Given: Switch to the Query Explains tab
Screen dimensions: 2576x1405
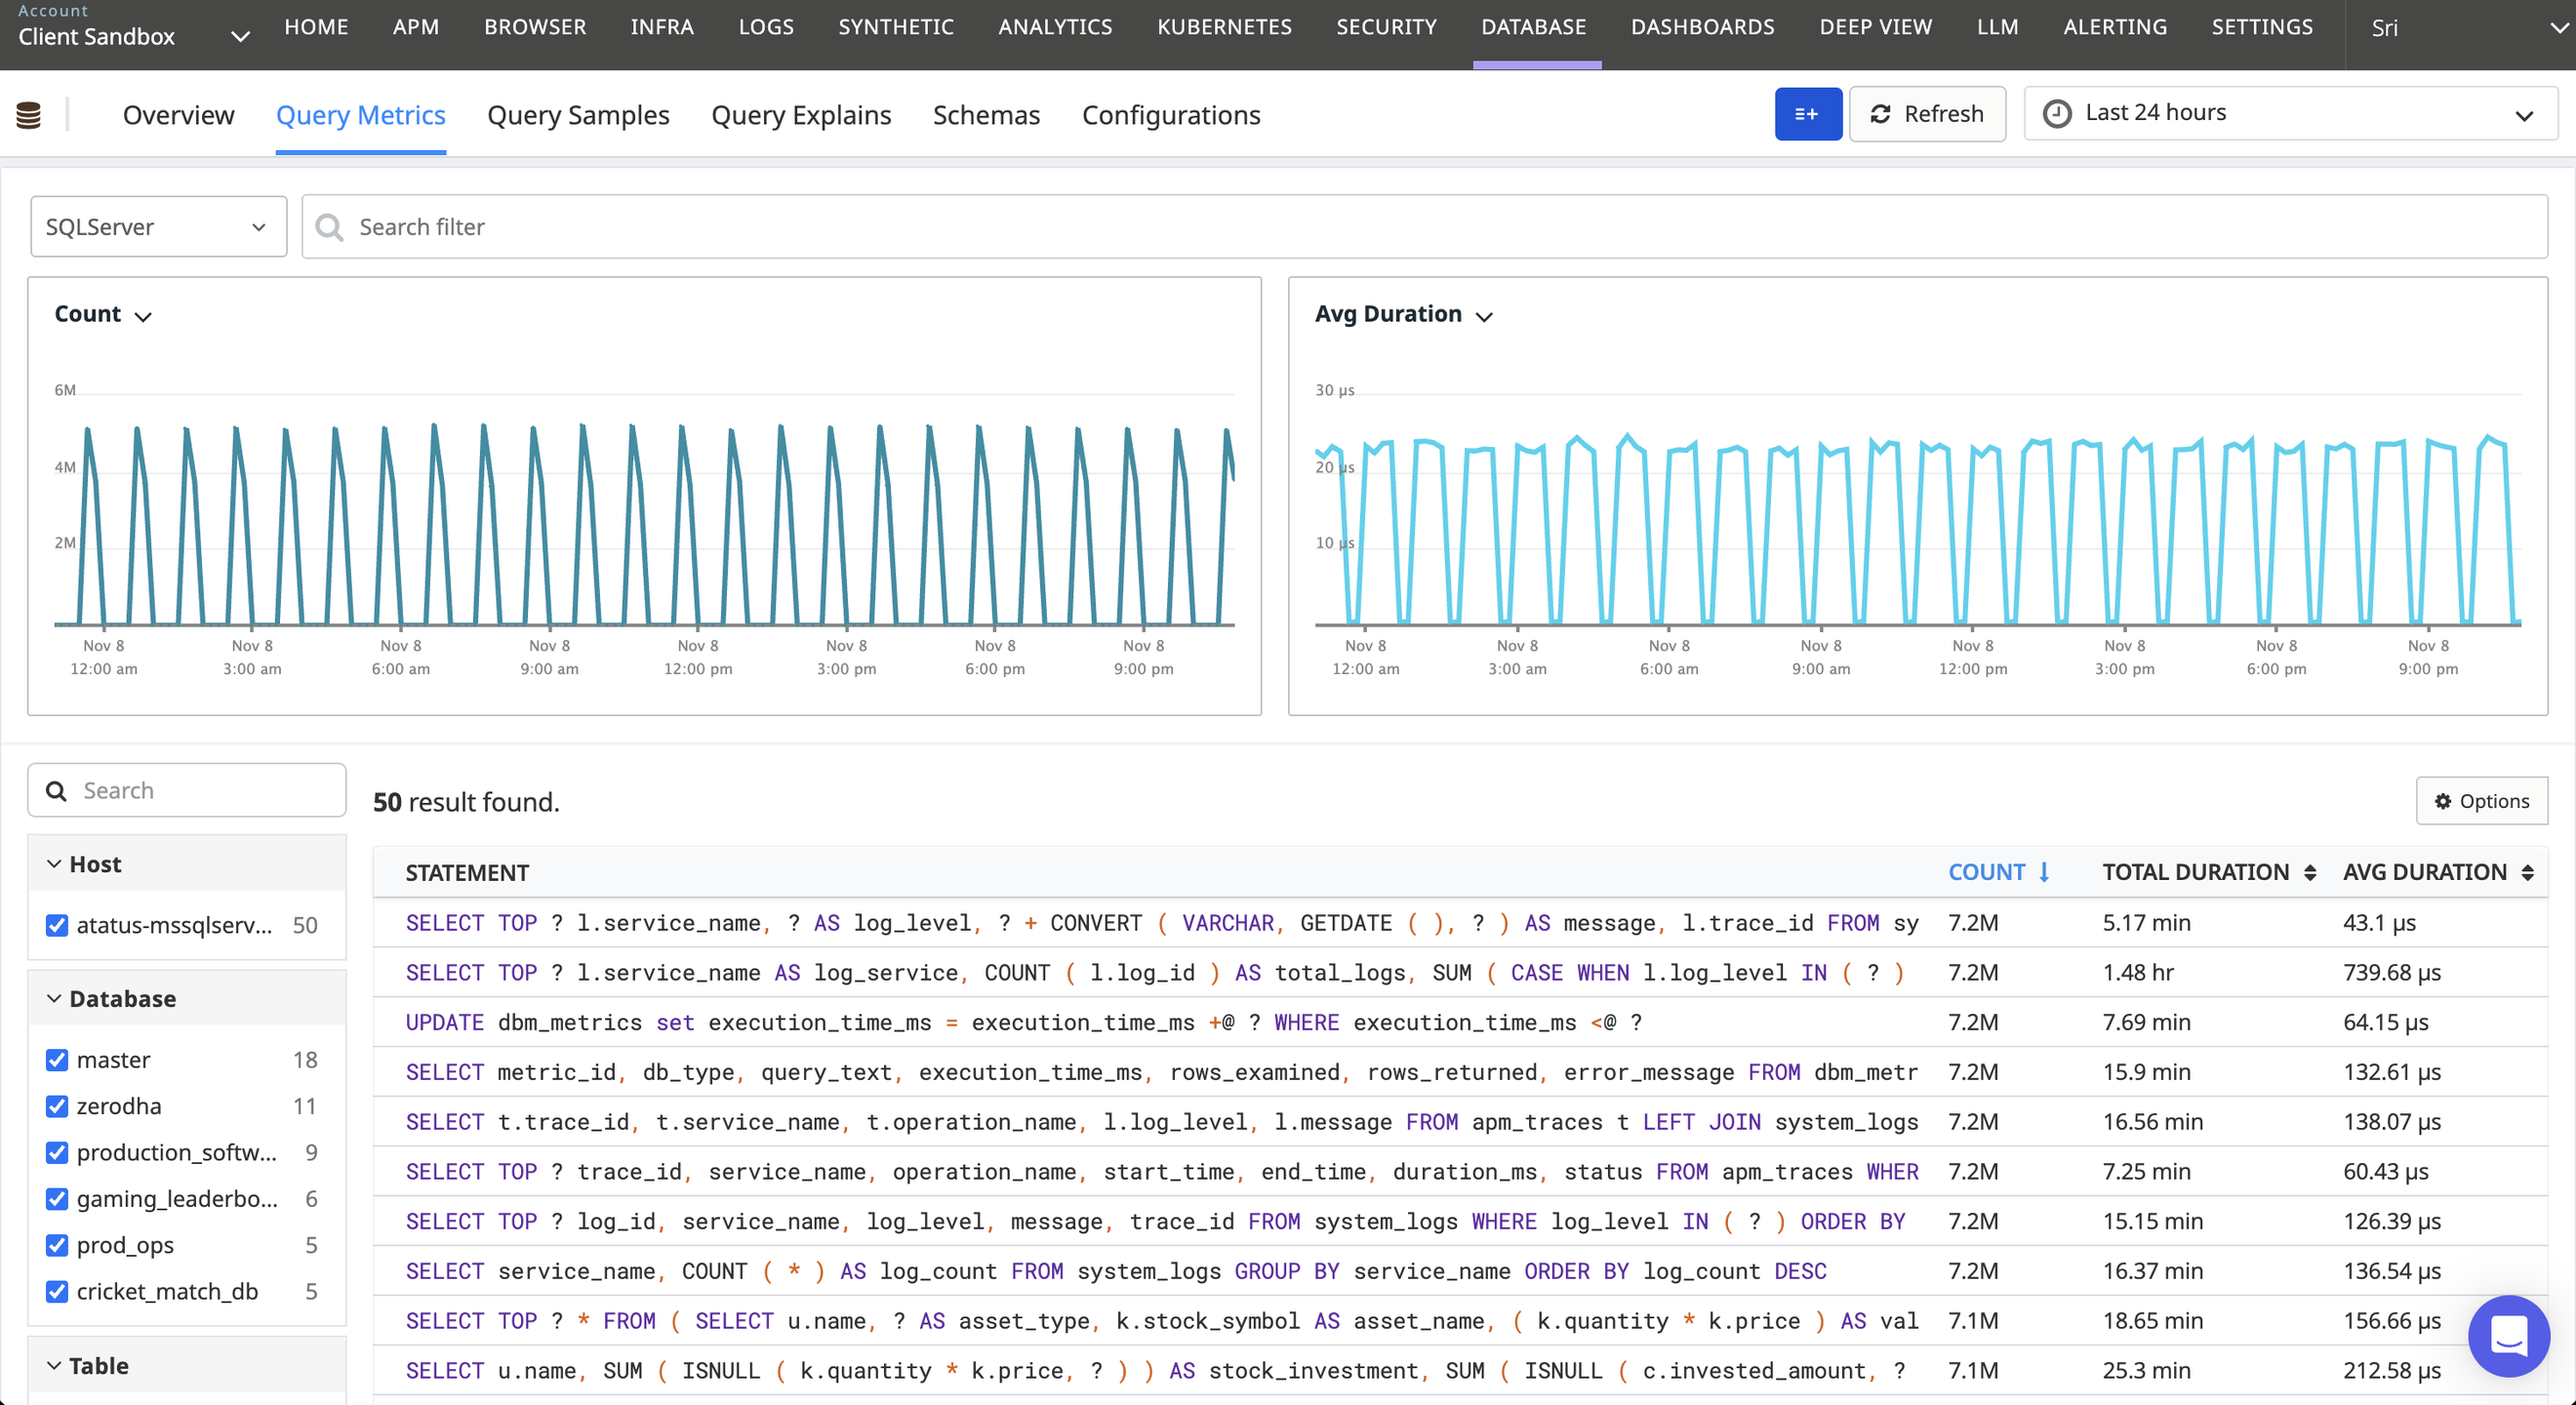Looking at the screenshot, I should click(801, 115).
